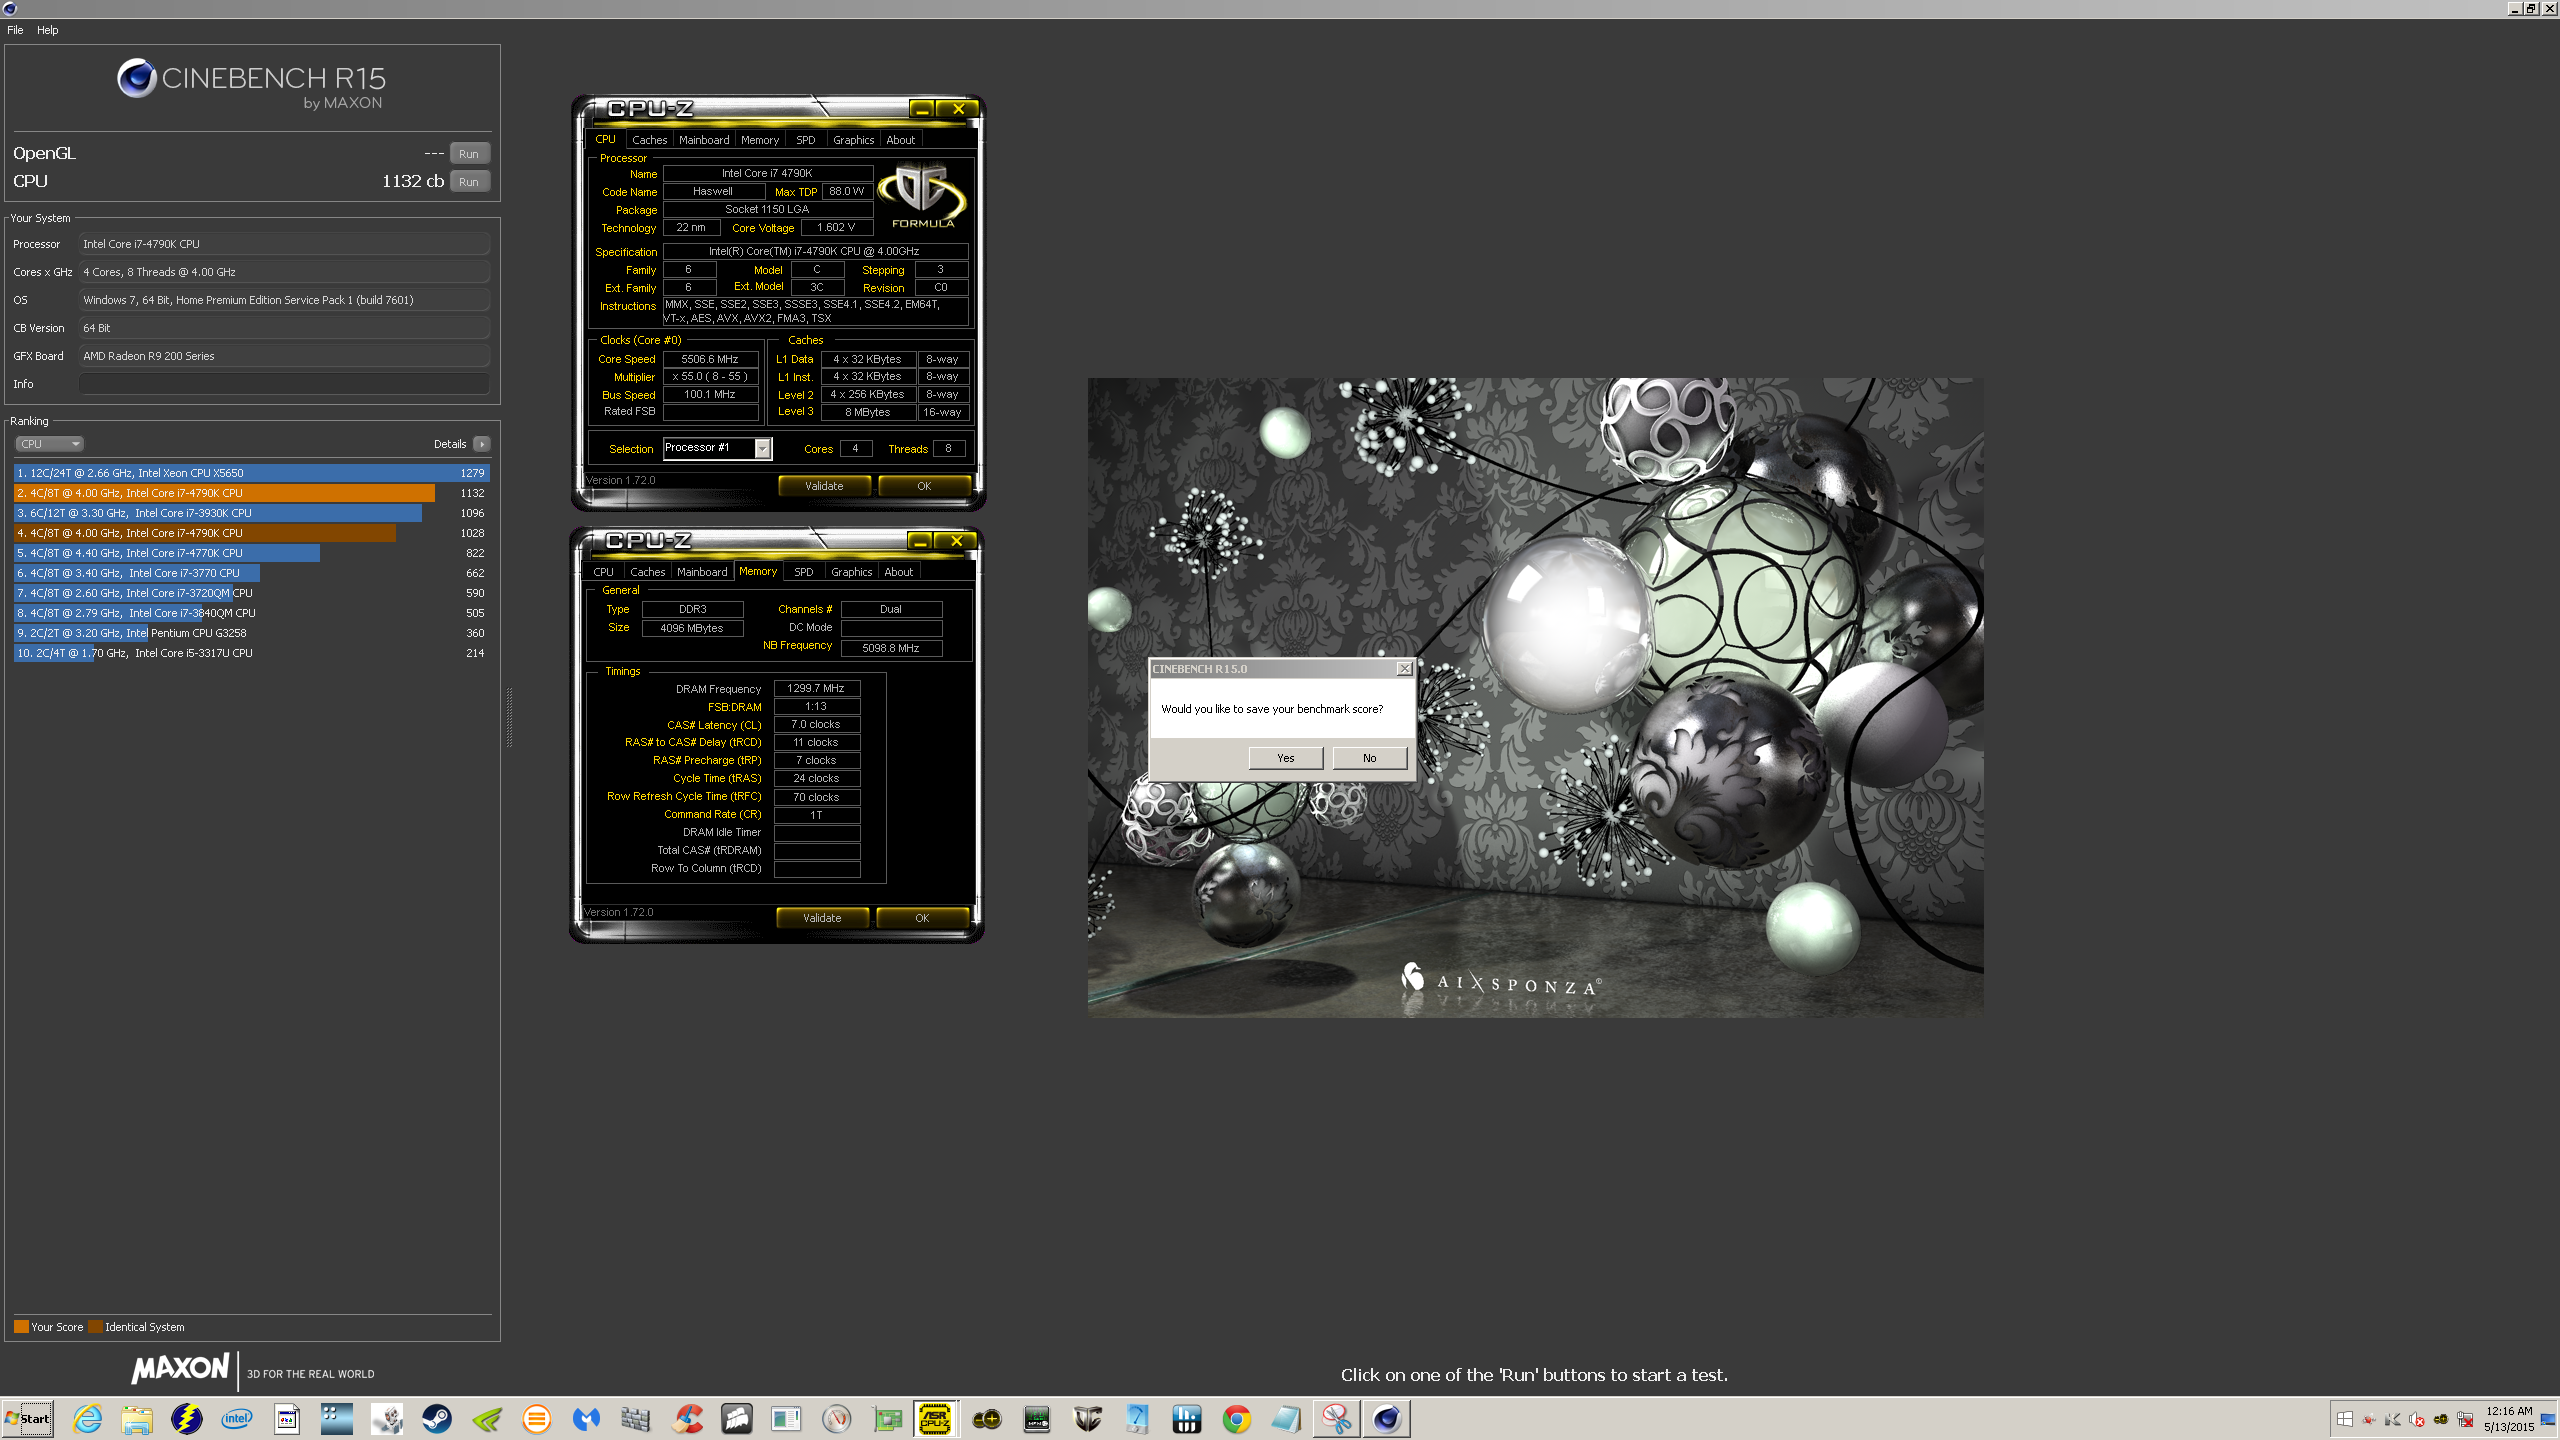The image size is (2560, 1440).
Task: Open Google Chrome from the taskbar
Action: click(1237, 1419)
